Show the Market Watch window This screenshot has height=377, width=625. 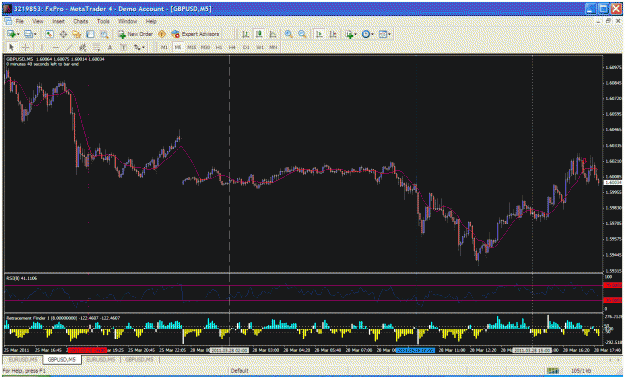coord(49,34)
